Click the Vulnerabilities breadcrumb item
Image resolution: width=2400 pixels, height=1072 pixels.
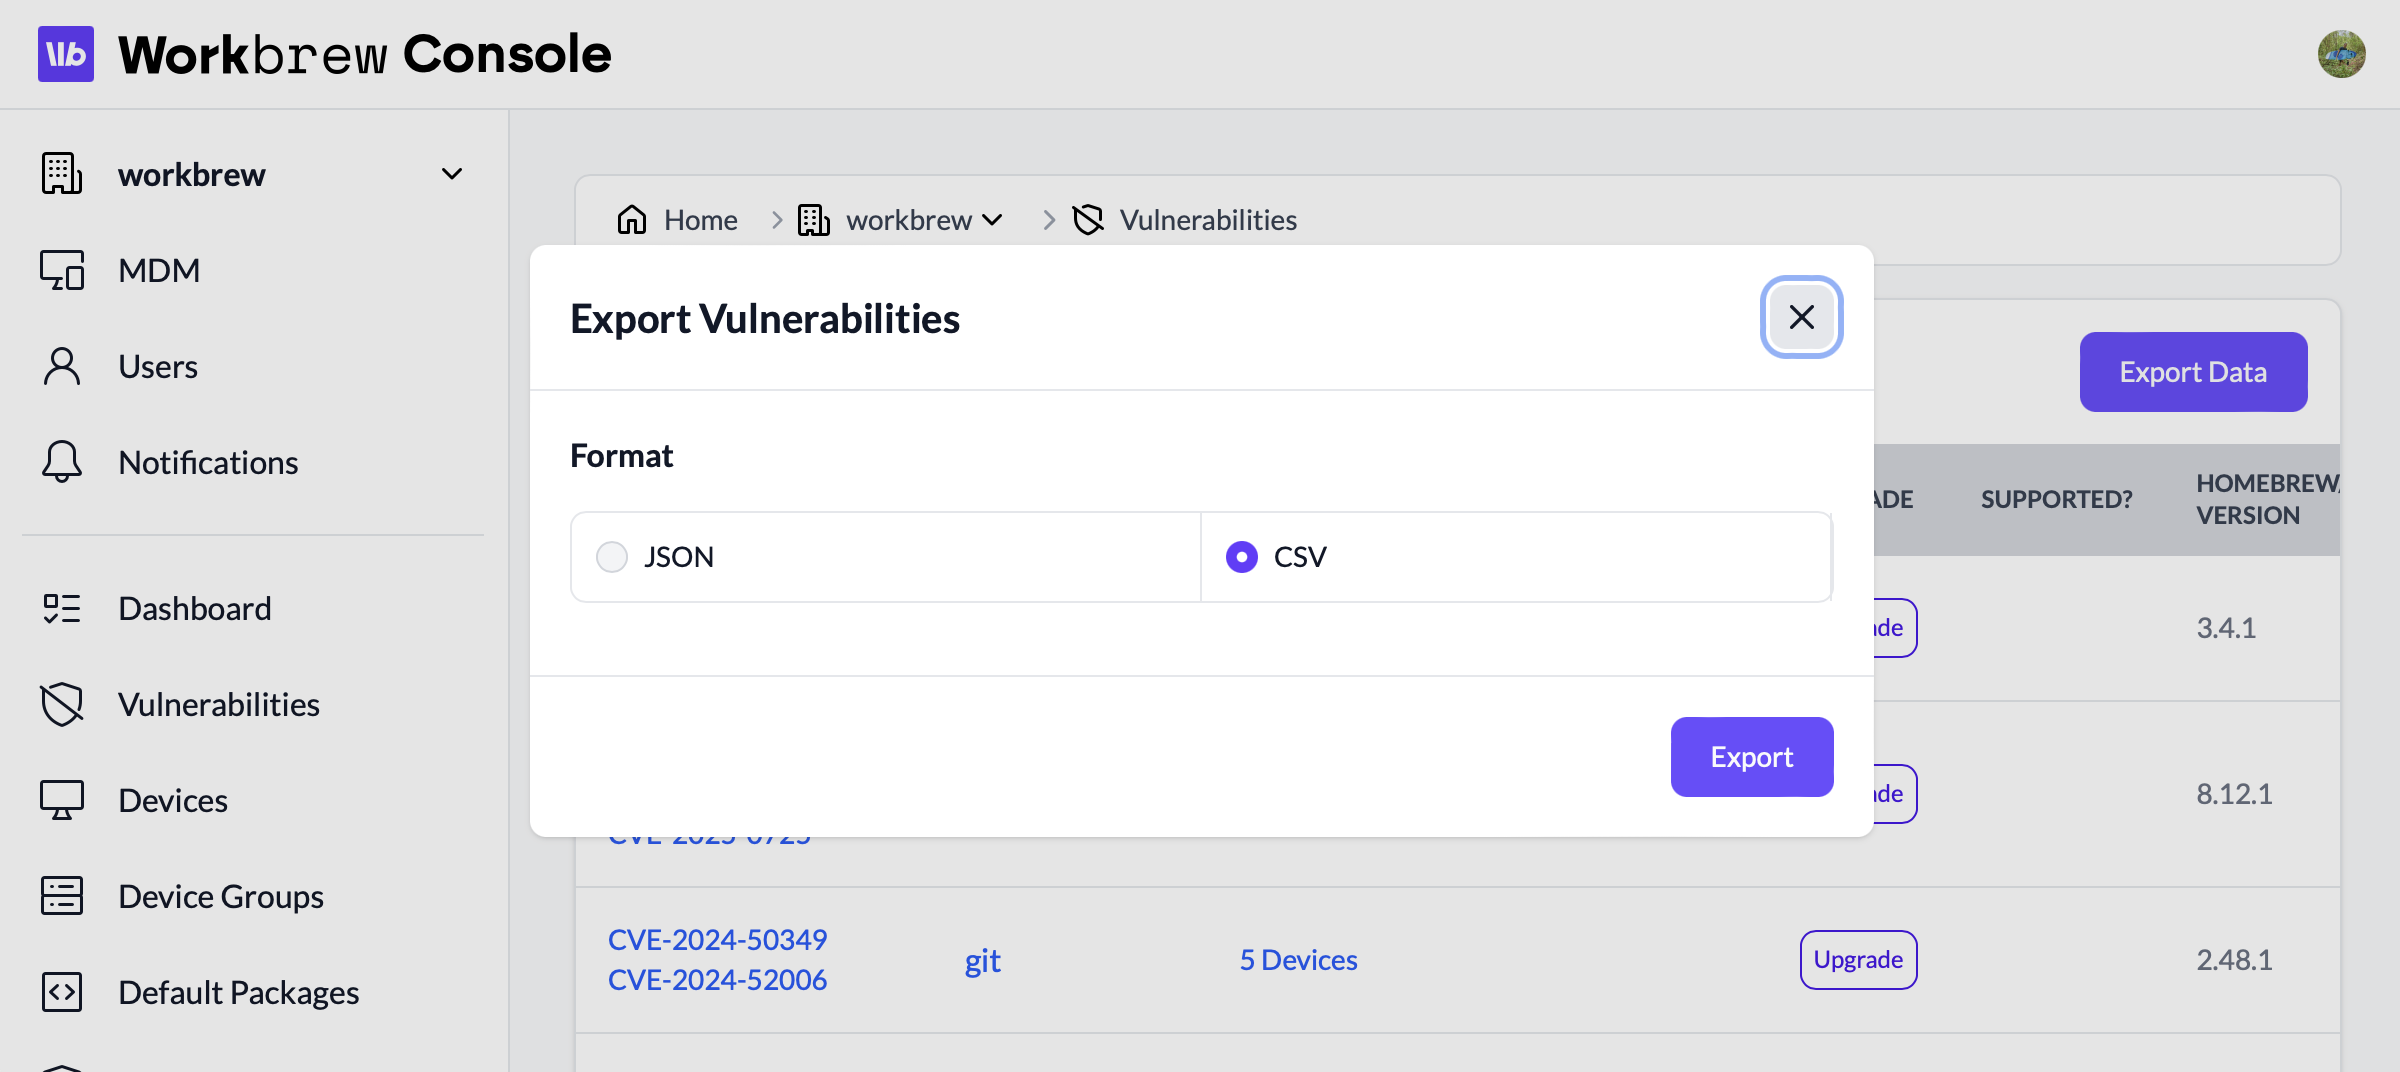point(1207,219)
